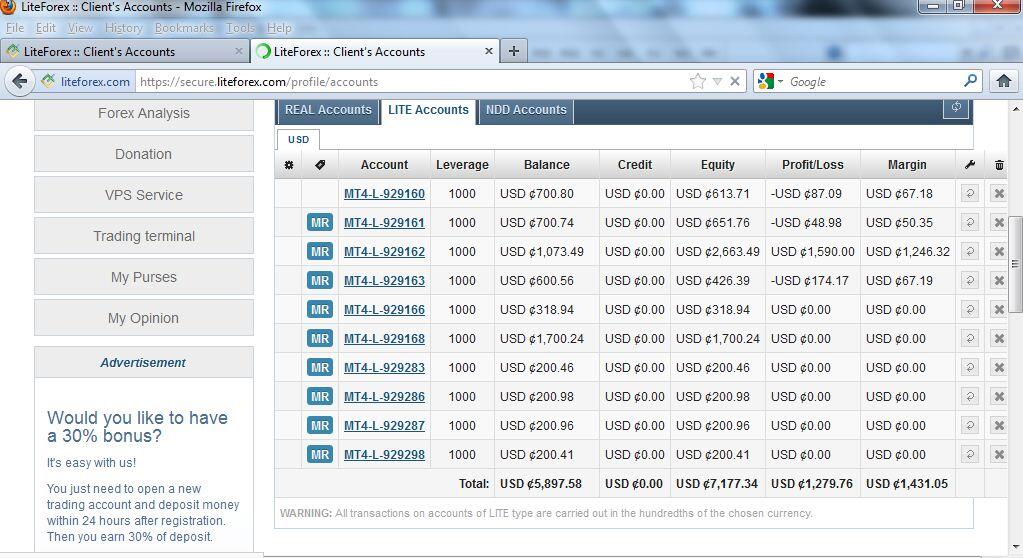Open account link MT4-L-929162
Screen dimensions: 1023x558
[384, 252]
